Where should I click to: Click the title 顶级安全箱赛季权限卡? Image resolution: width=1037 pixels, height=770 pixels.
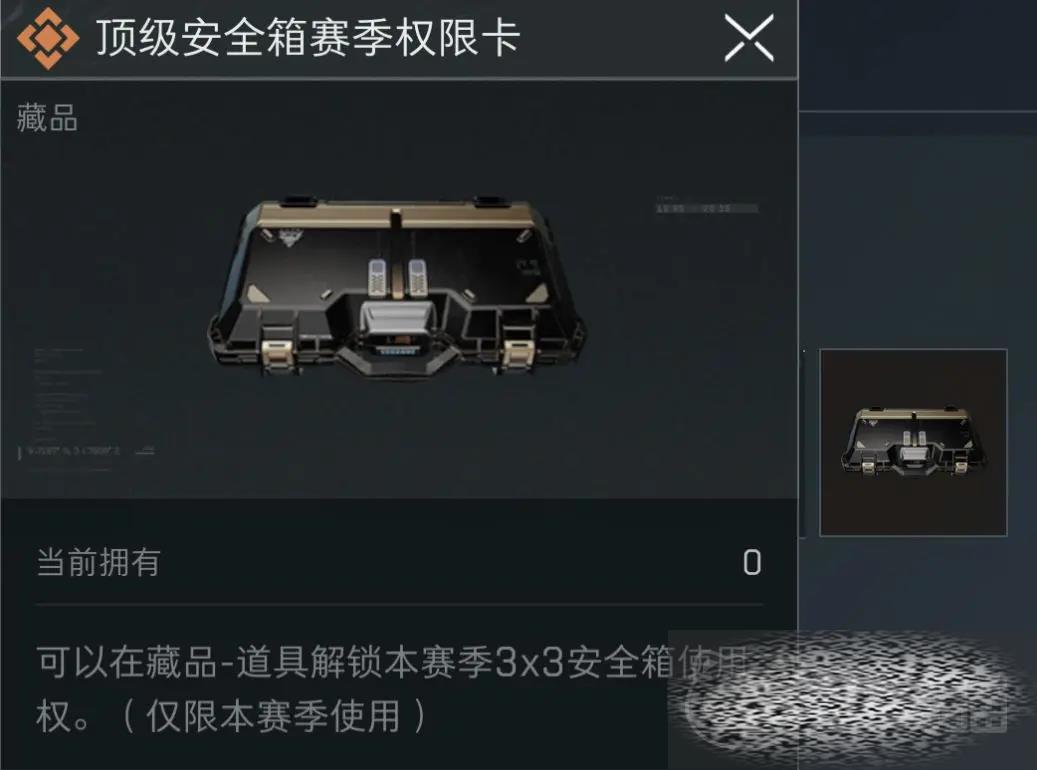coord(308,38)
